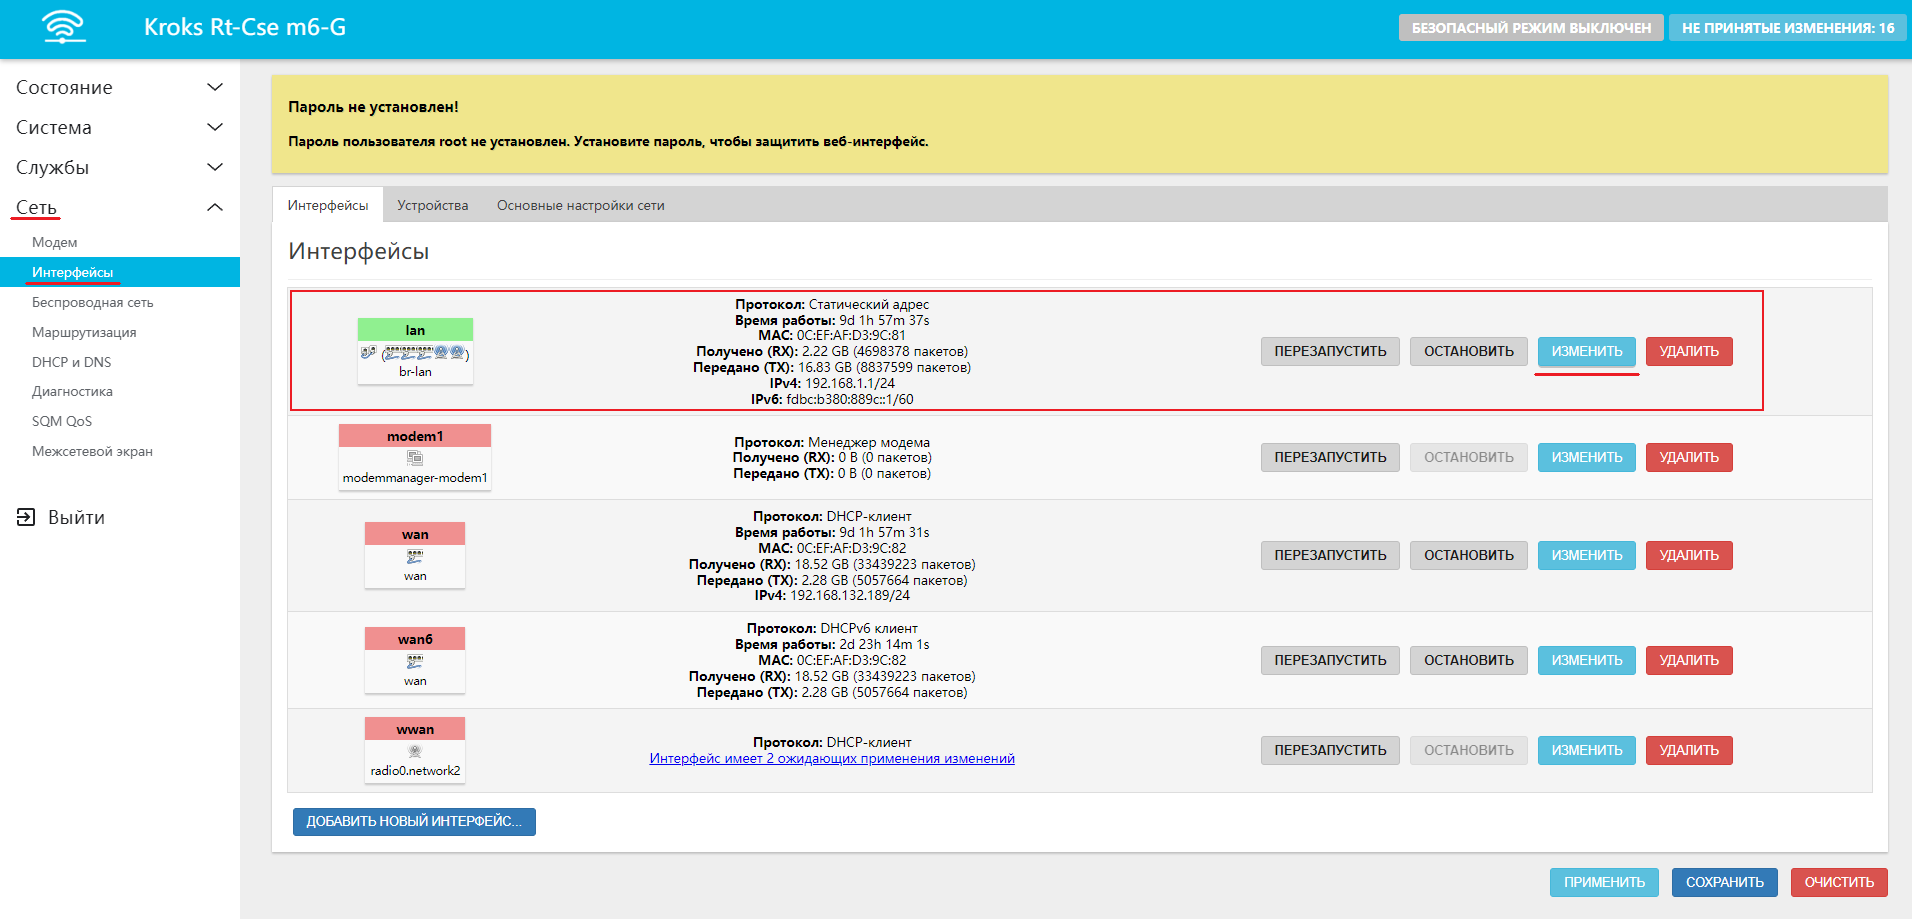Delete the modem1 interface

pos(1688,458)
